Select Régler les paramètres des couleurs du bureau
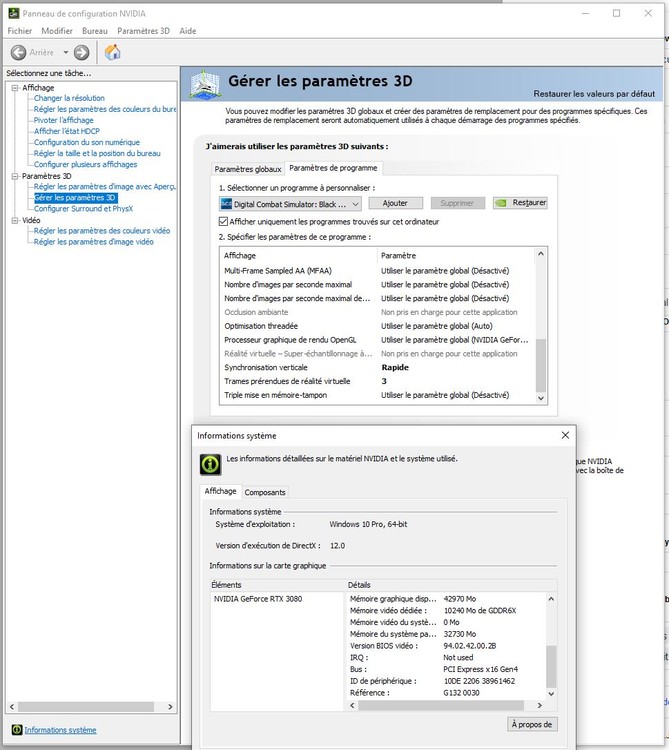Viewport: 669px width, 750px height. 105,109
